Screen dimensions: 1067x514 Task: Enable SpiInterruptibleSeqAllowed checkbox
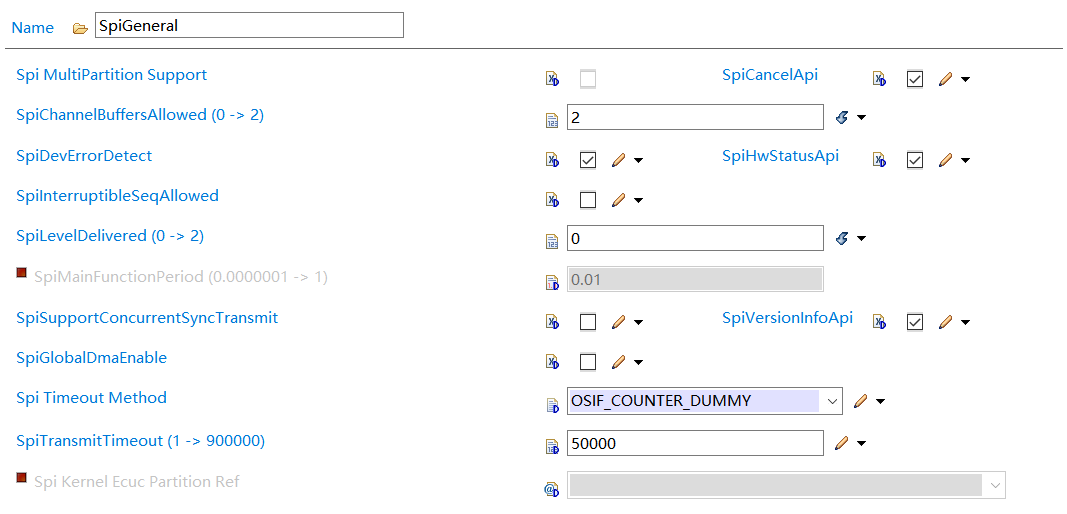click(588, 200)
